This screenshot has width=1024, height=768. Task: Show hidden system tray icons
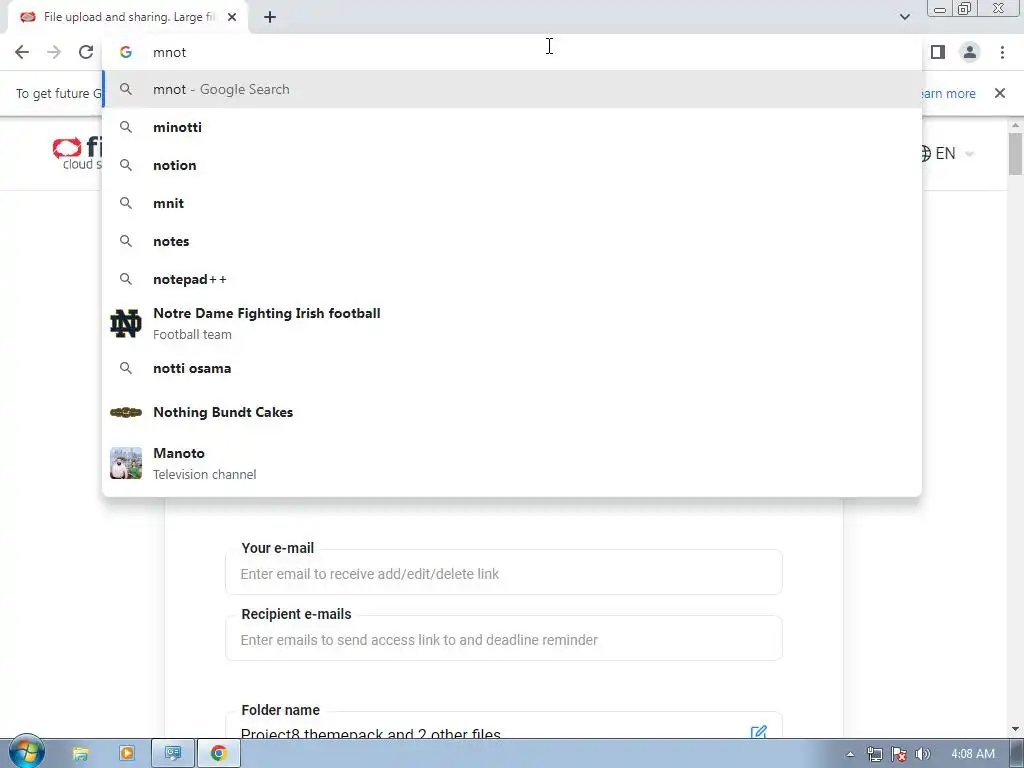tap(850, 754)
